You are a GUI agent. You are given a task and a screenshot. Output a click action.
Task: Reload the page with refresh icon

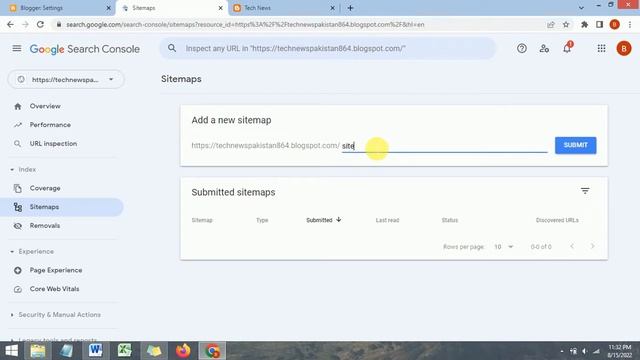pyautogui.click(x=40, y=24)
